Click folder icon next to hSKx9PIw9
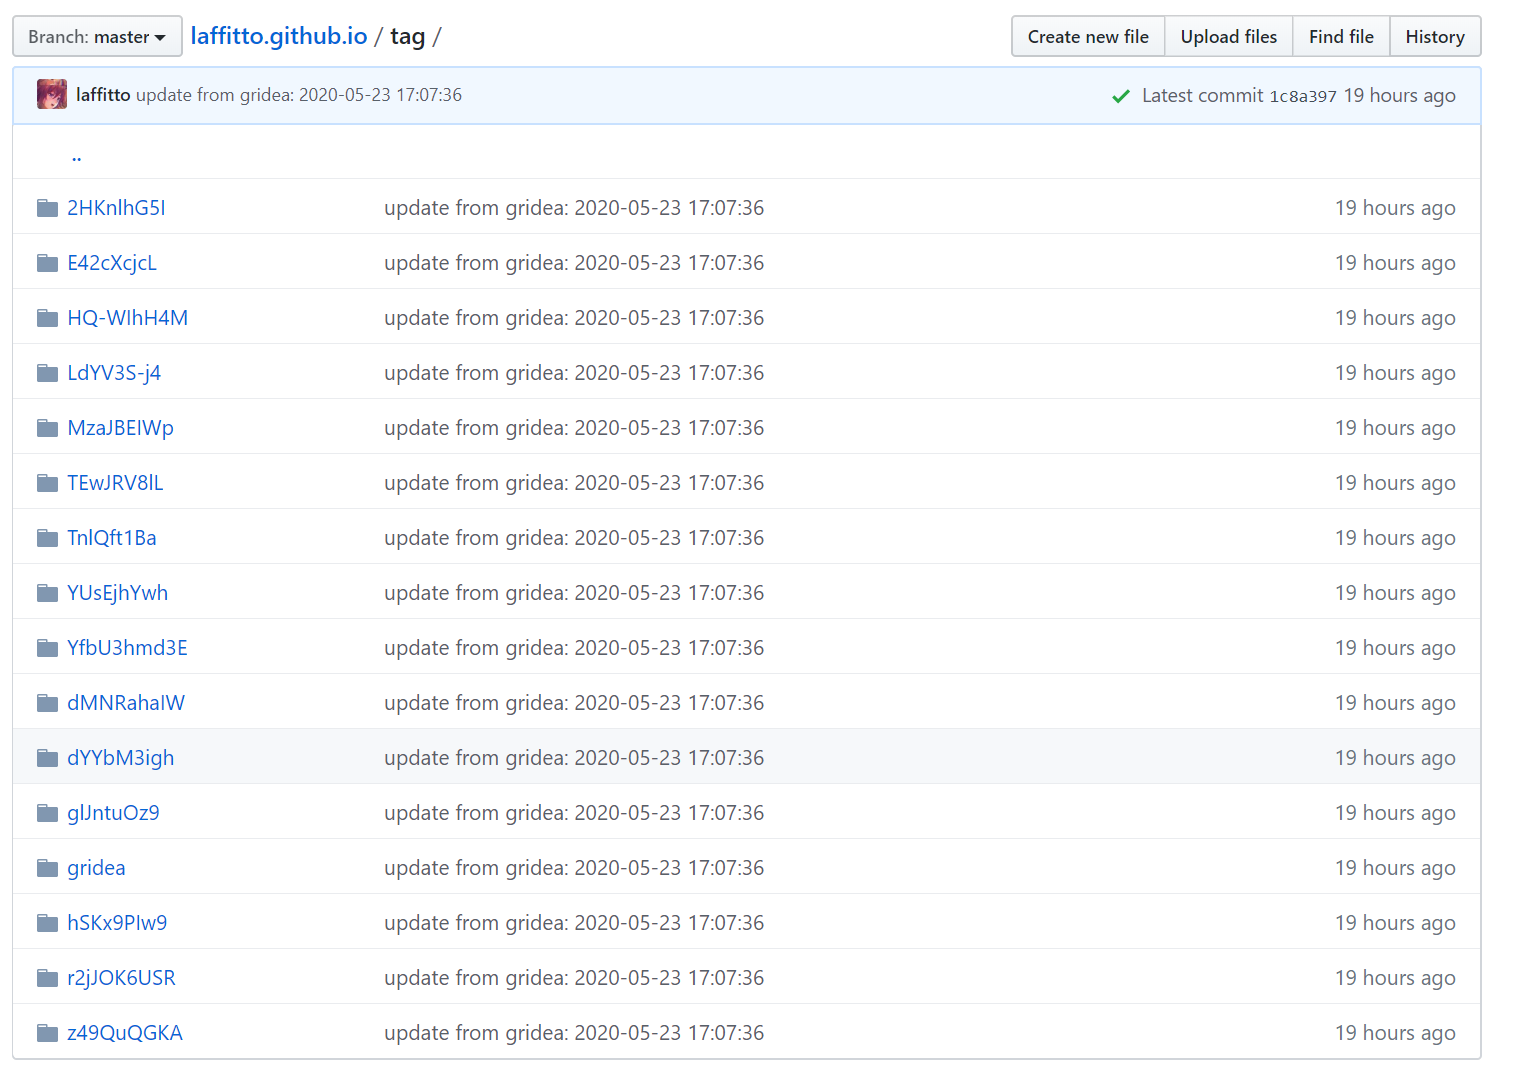 pyautogui.click(x=47, y=923)
